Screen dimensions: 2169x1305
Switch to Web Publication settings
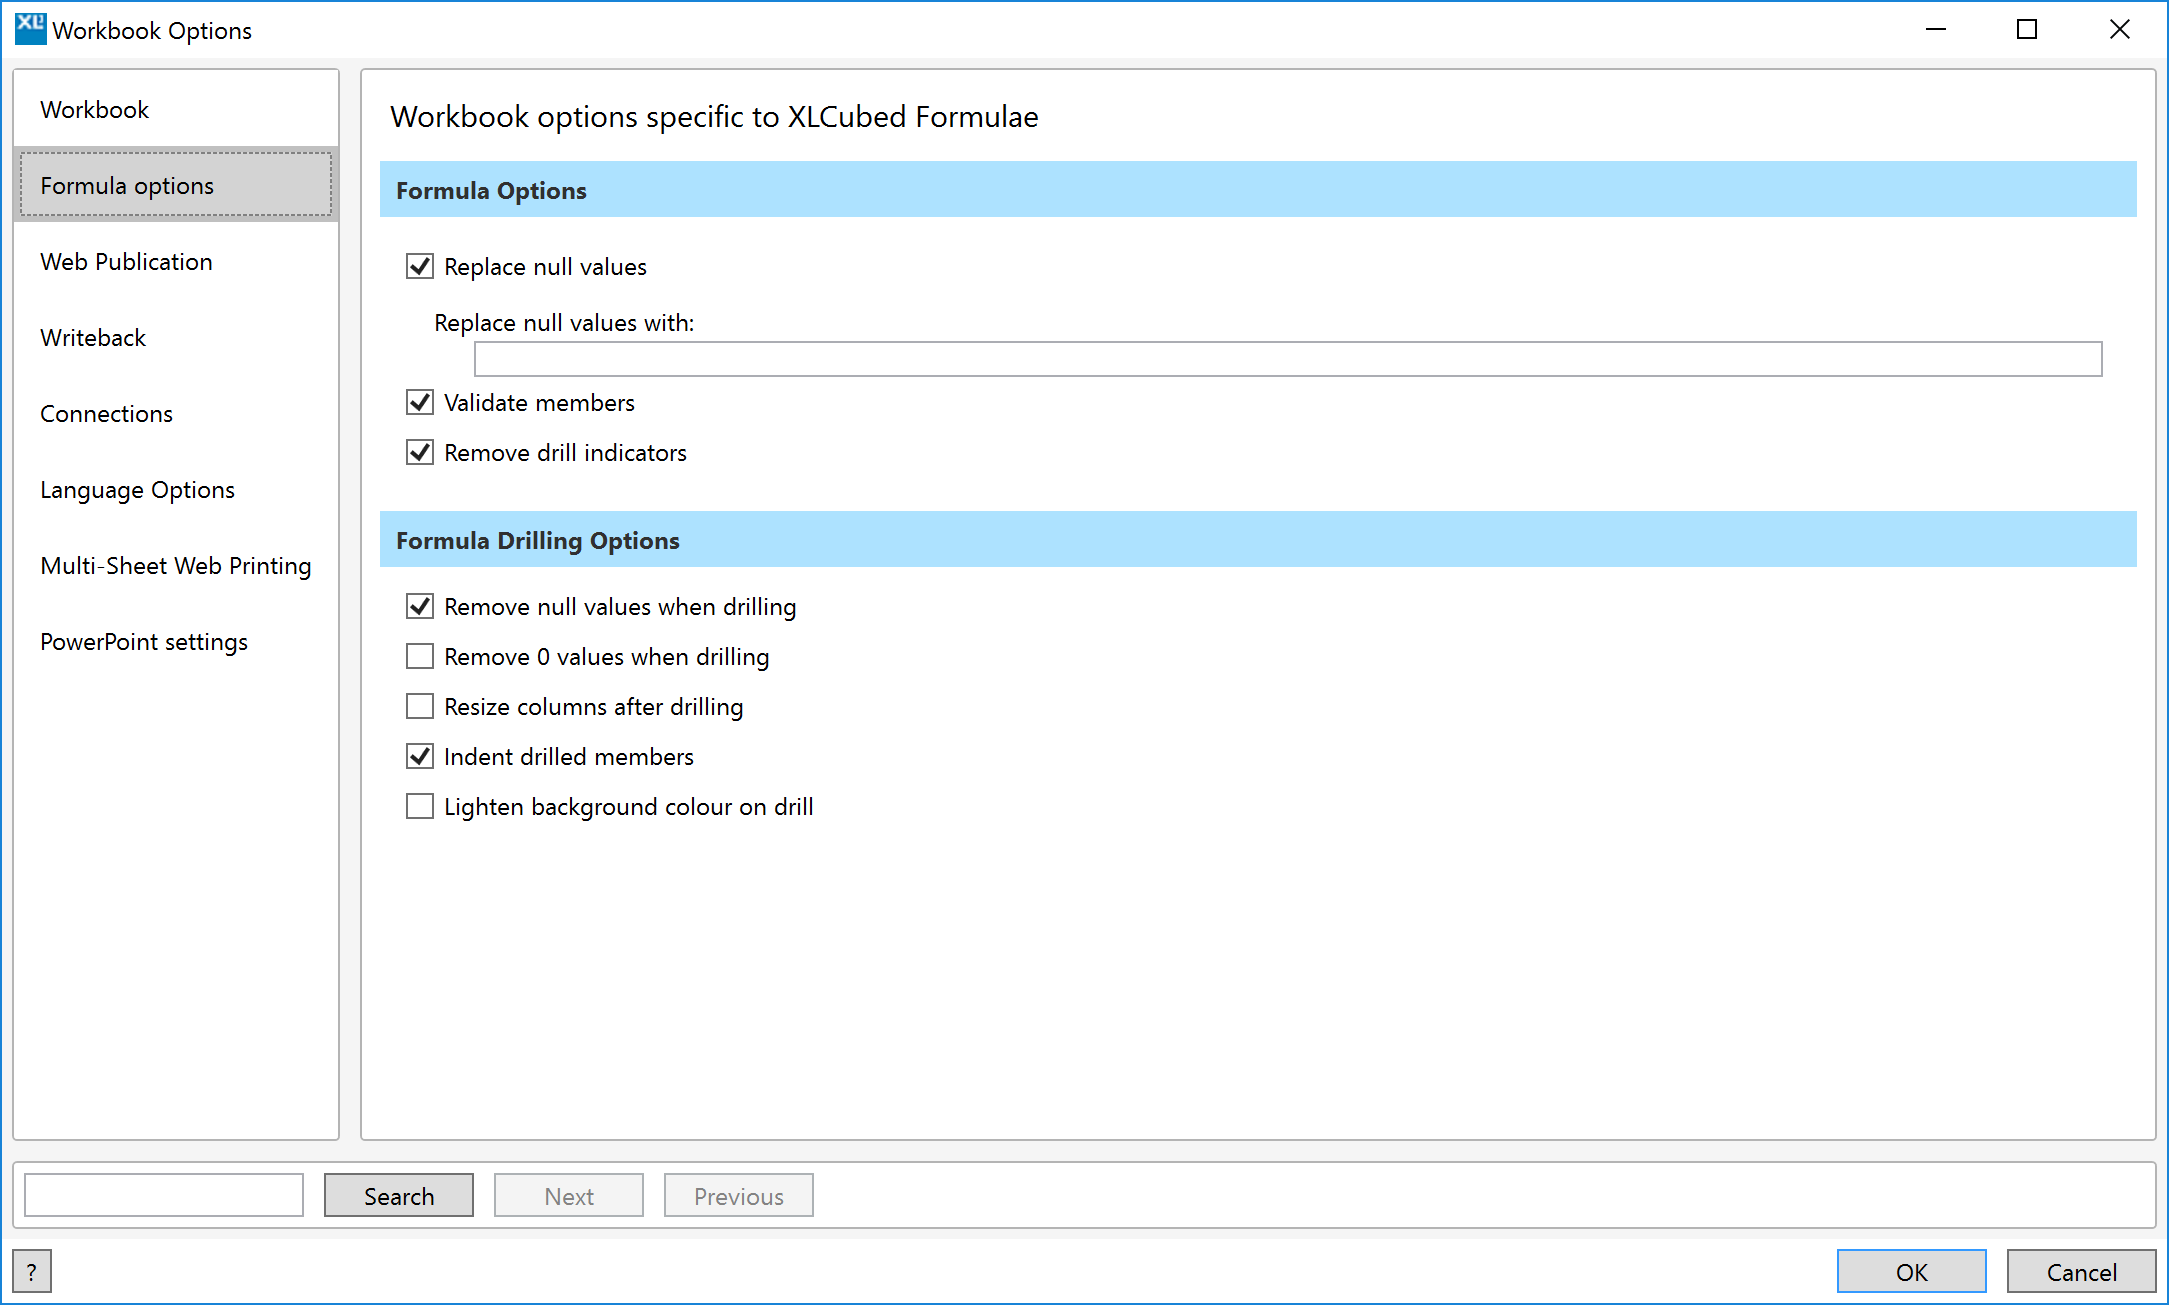[176, 262]
